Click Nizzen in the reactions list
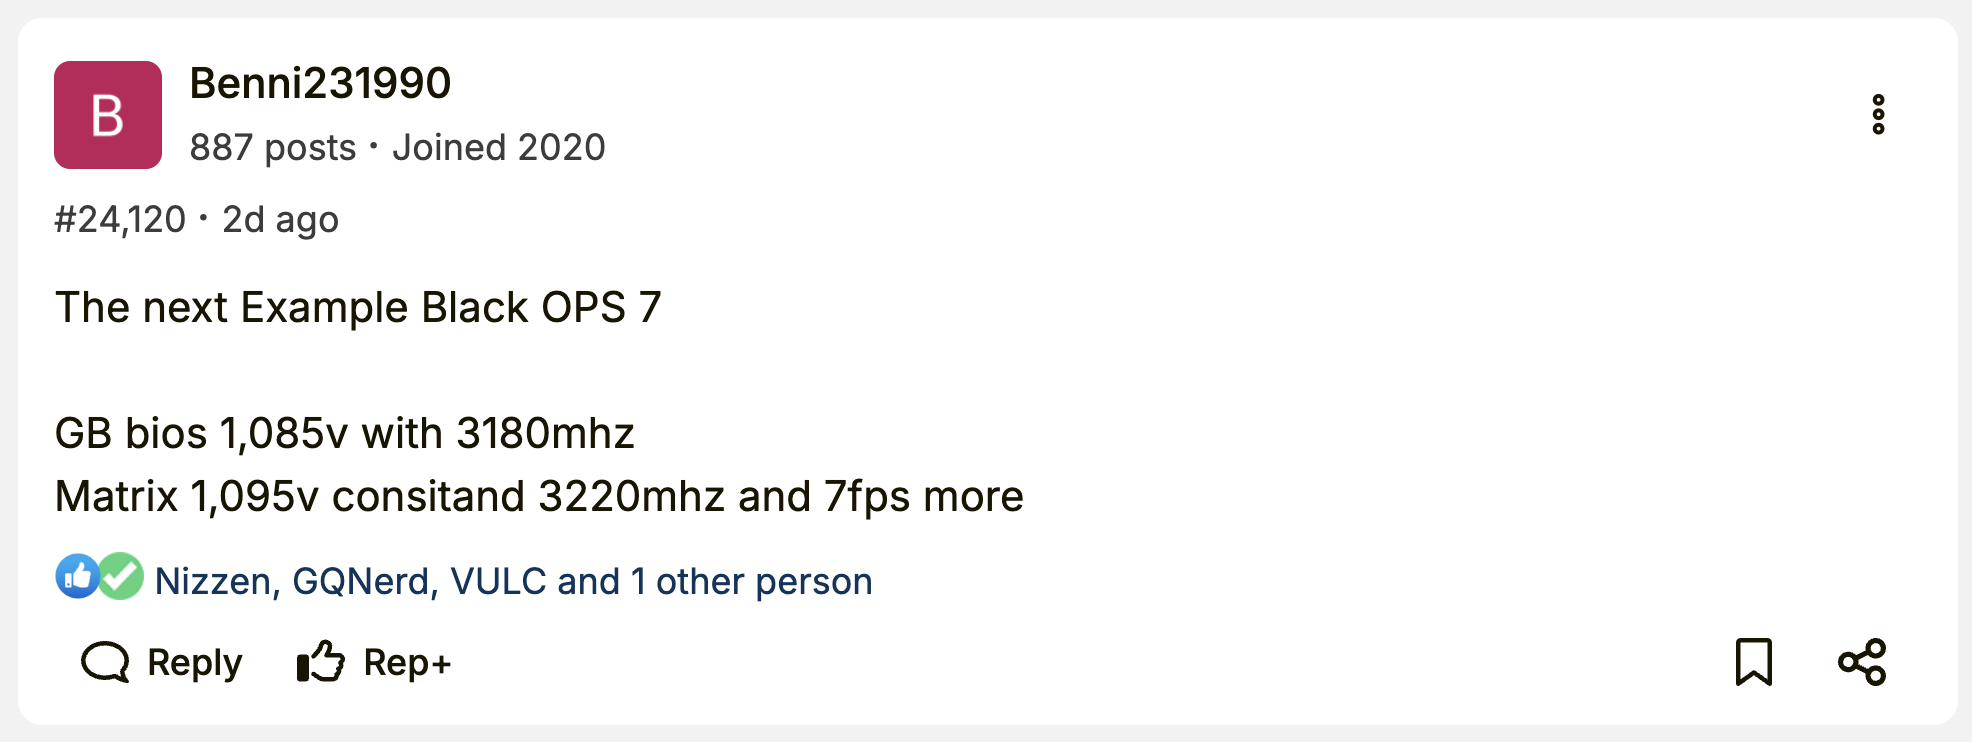Screen dimensions: 1972x742 [212, 581]
